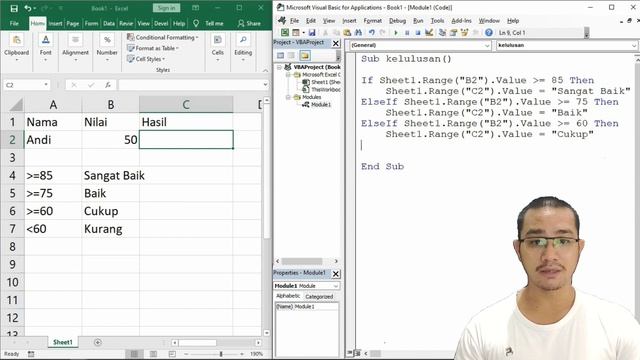Image resolution: width=640 pixels, height=360 pixels.
Task: Switch to the Data ribbon tab
Action: (109, 23)
